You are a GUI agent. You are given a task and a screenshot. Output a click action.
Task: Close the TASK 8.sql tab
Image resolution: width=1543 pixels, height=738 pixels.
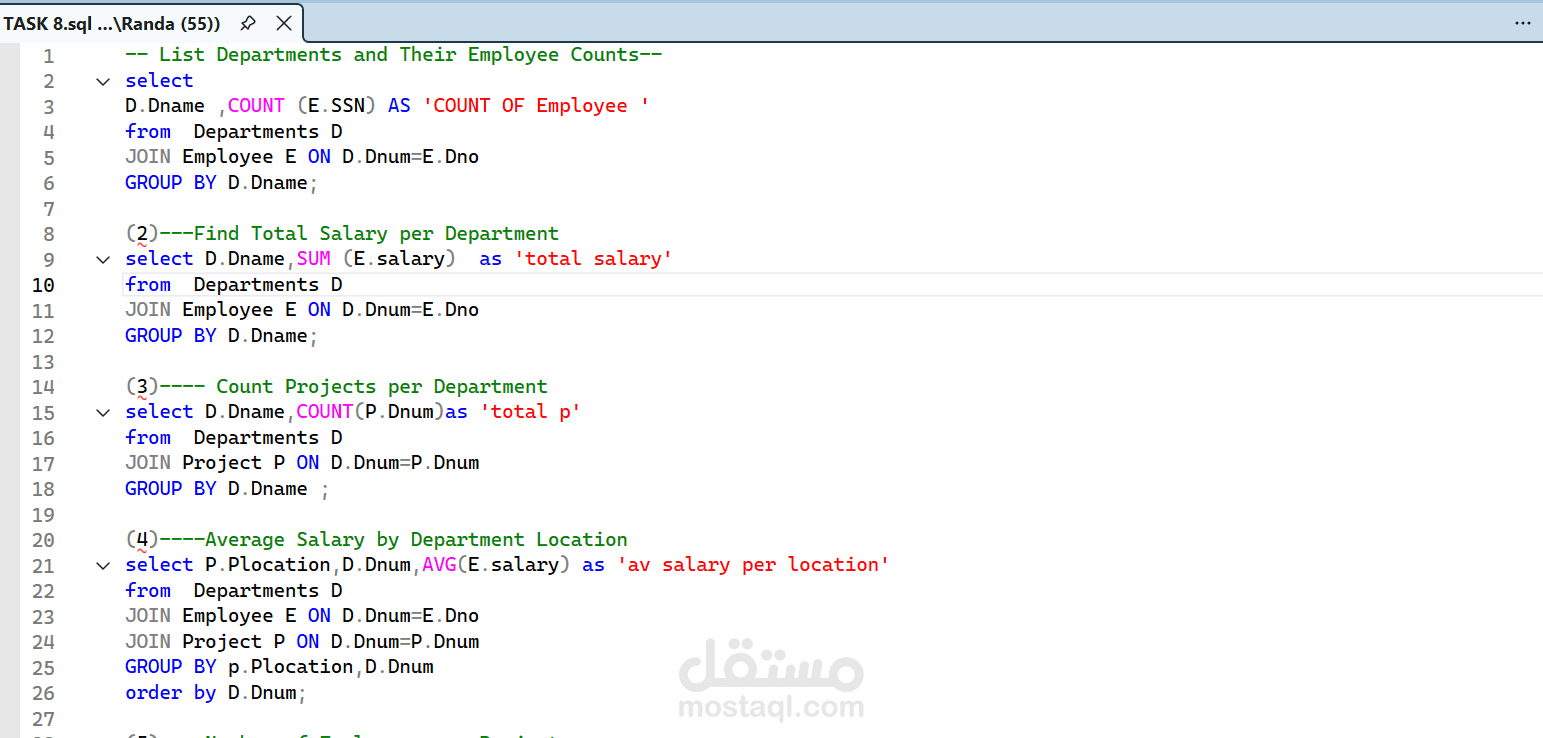point(283,22)
